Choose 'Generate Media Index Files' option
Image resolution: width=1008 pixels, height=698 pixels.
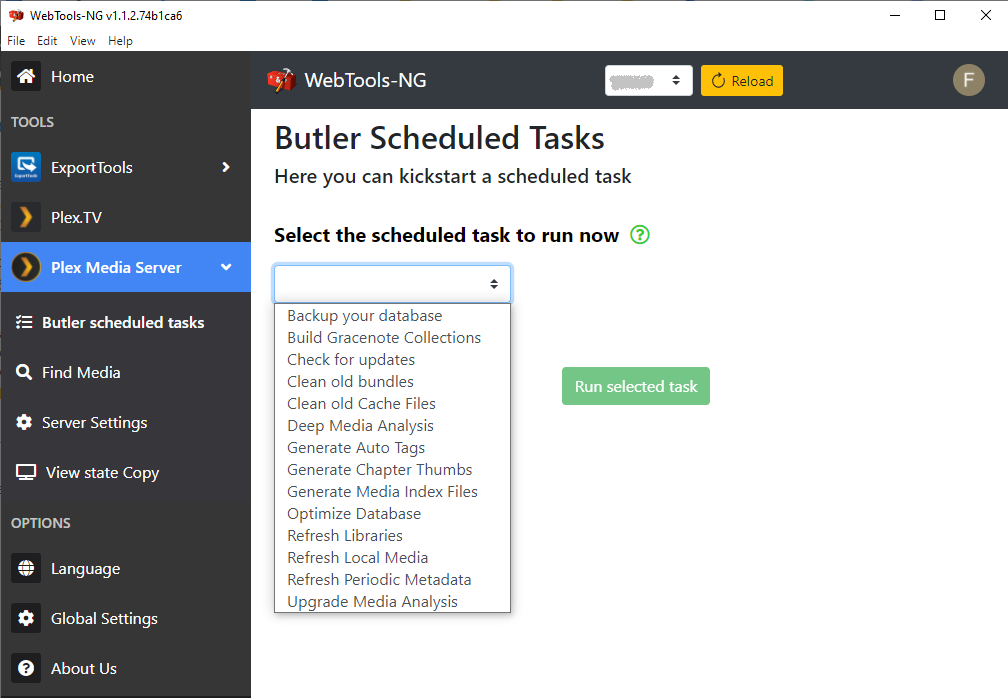pyautogui.click(x=392, y=492)
